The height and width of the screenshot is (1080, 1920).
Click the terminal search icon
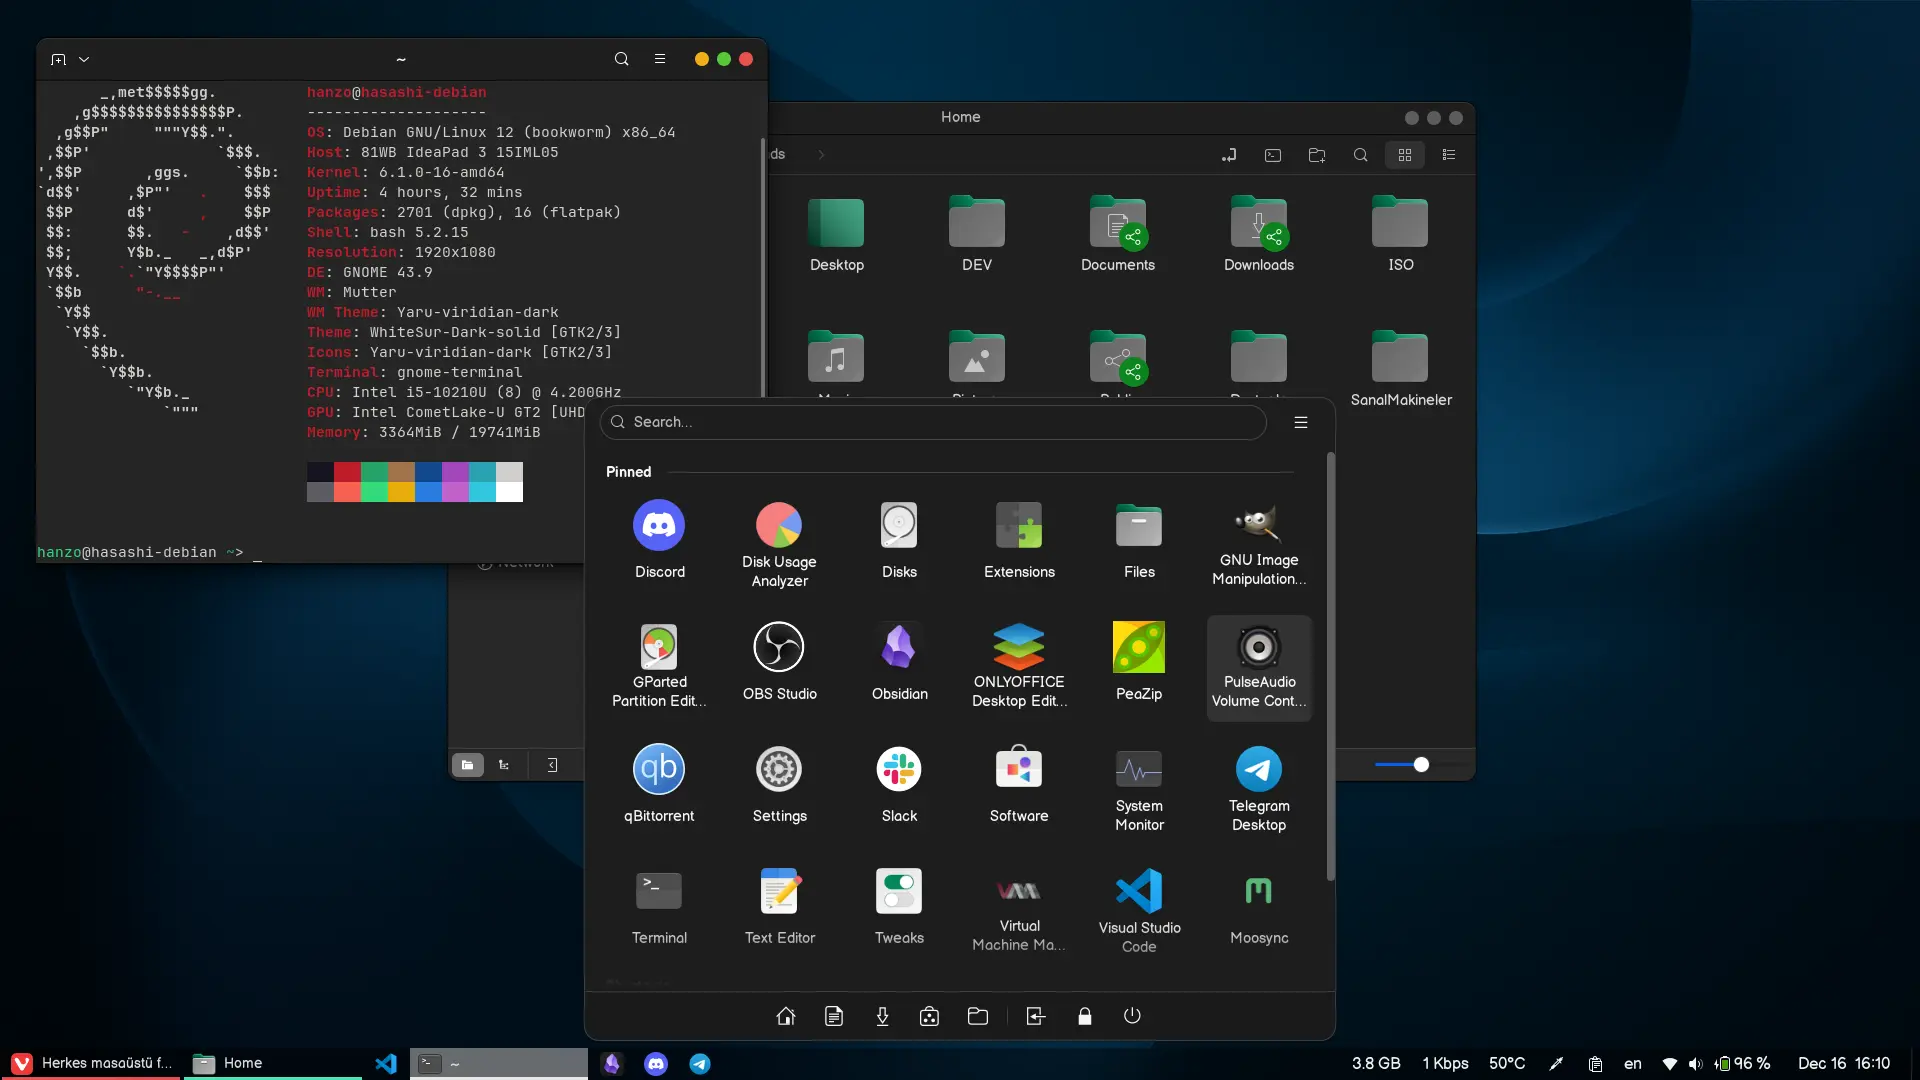[621, 59]
